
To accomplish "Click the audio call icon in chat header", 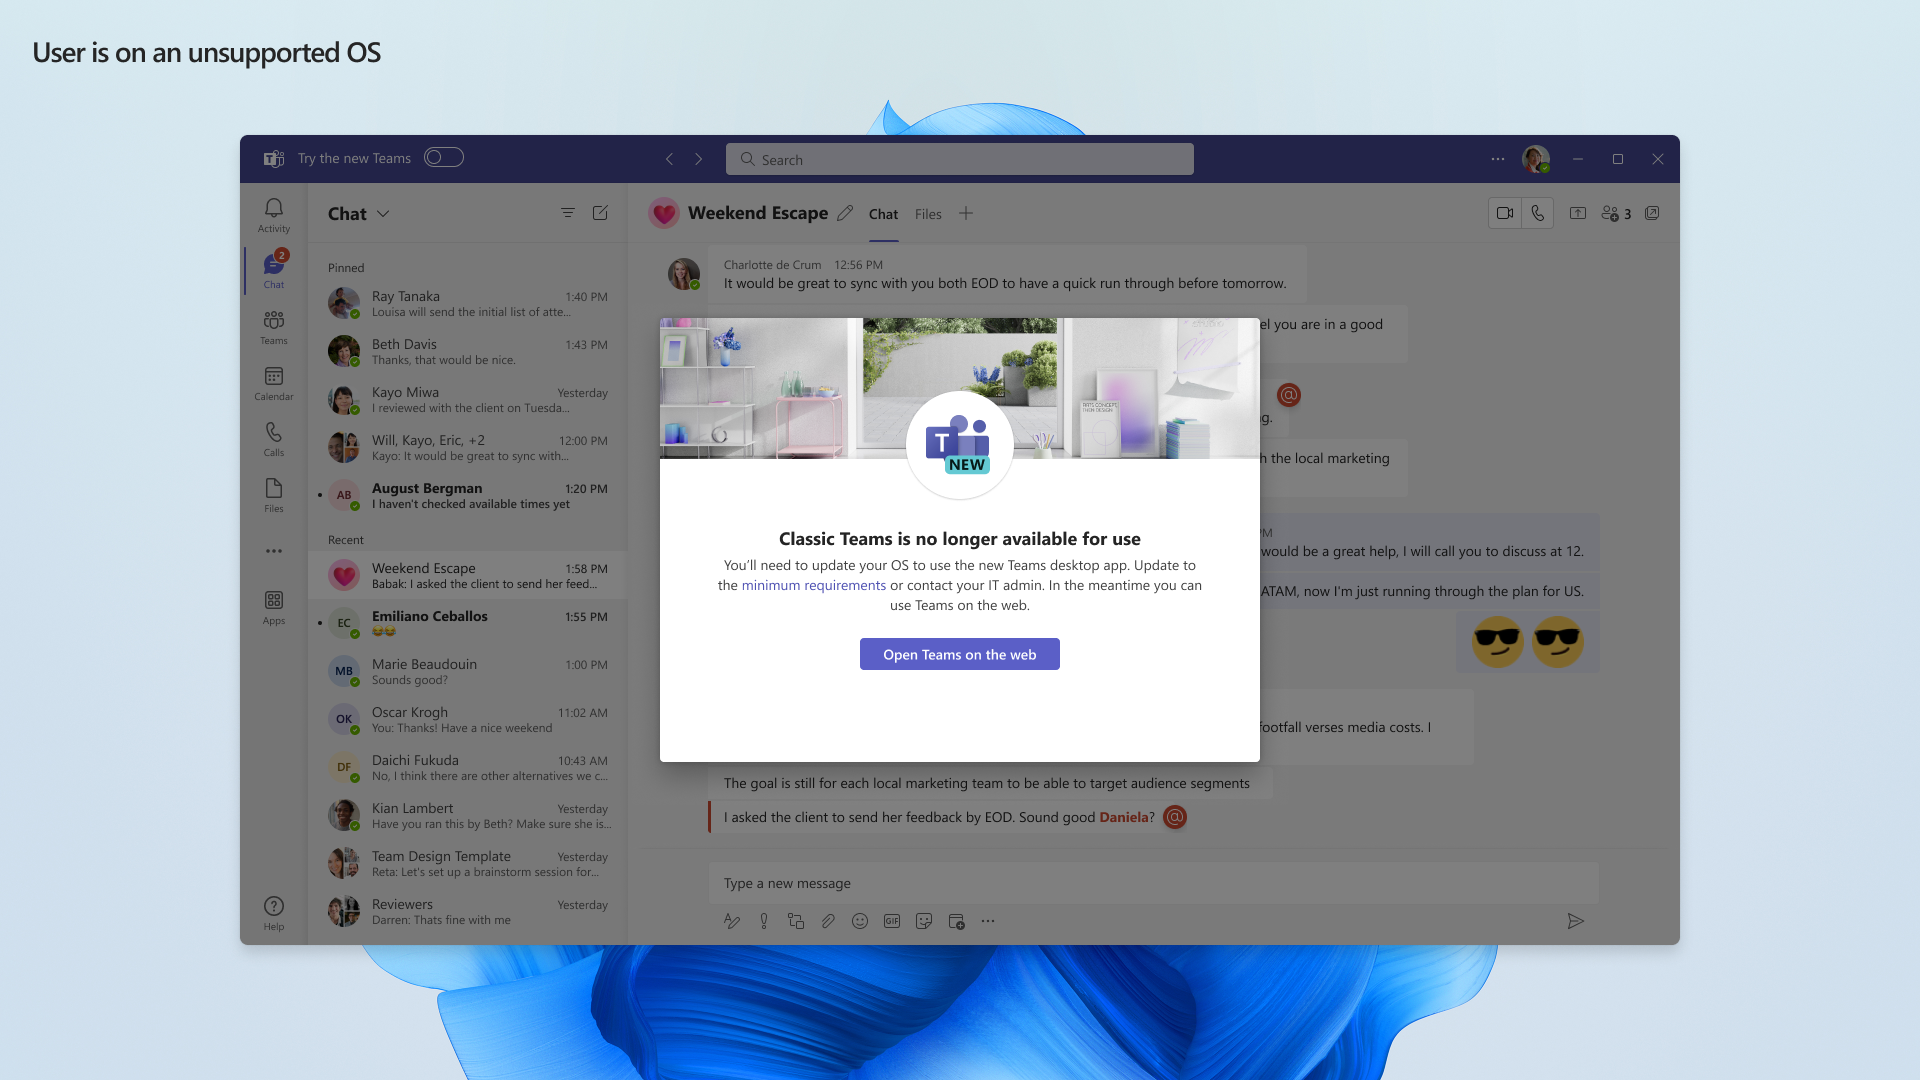I will pyautogui.click(x=1536, y=212).
